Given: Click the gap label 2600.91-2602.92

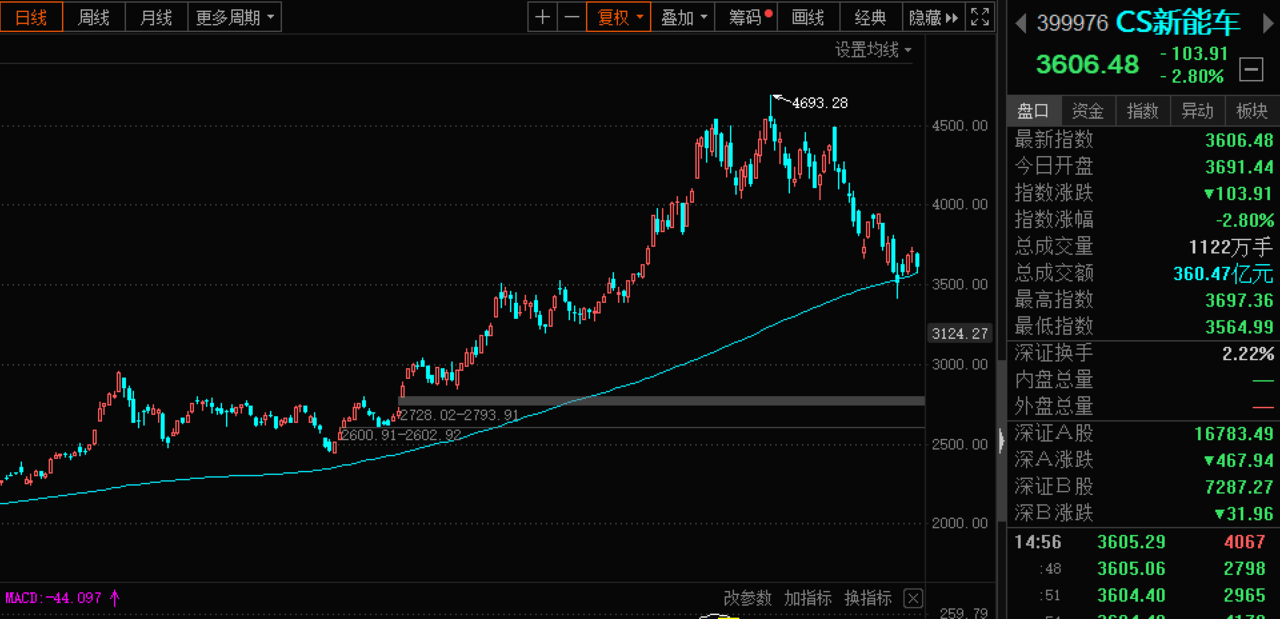Looking at the screenshot, I should [401, 435].
